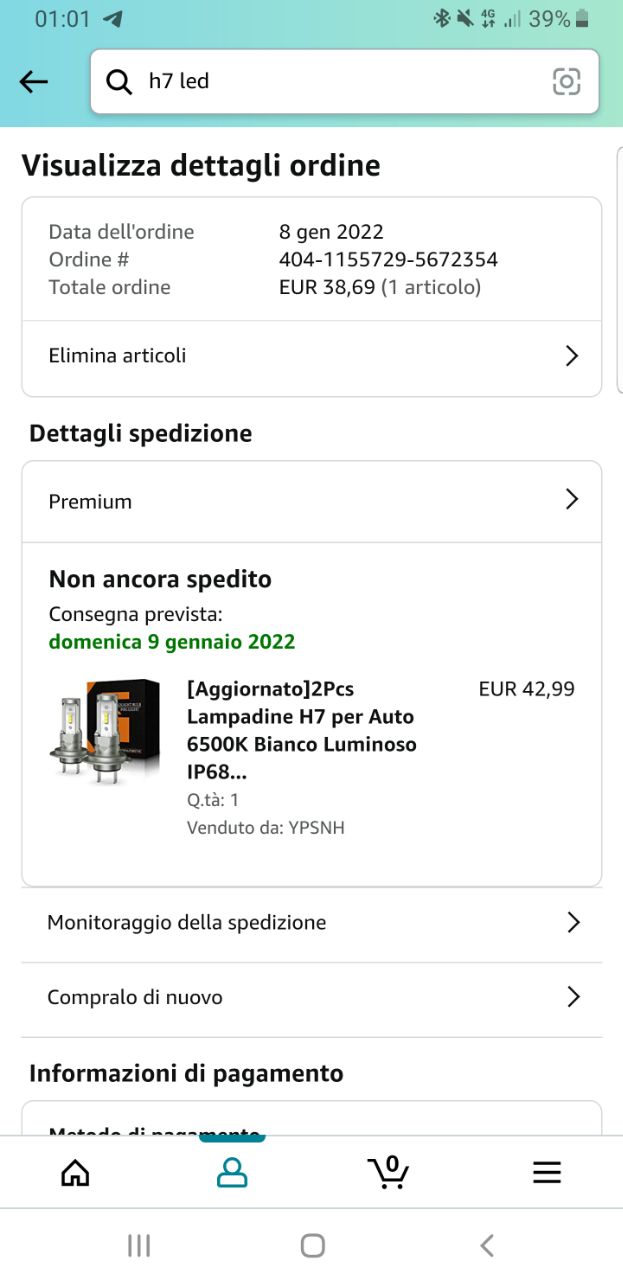Viewport: 623px width, 1280px height.
Task: Open the H7 LED bulbs product thumbnail
Action: click(106, 732)
